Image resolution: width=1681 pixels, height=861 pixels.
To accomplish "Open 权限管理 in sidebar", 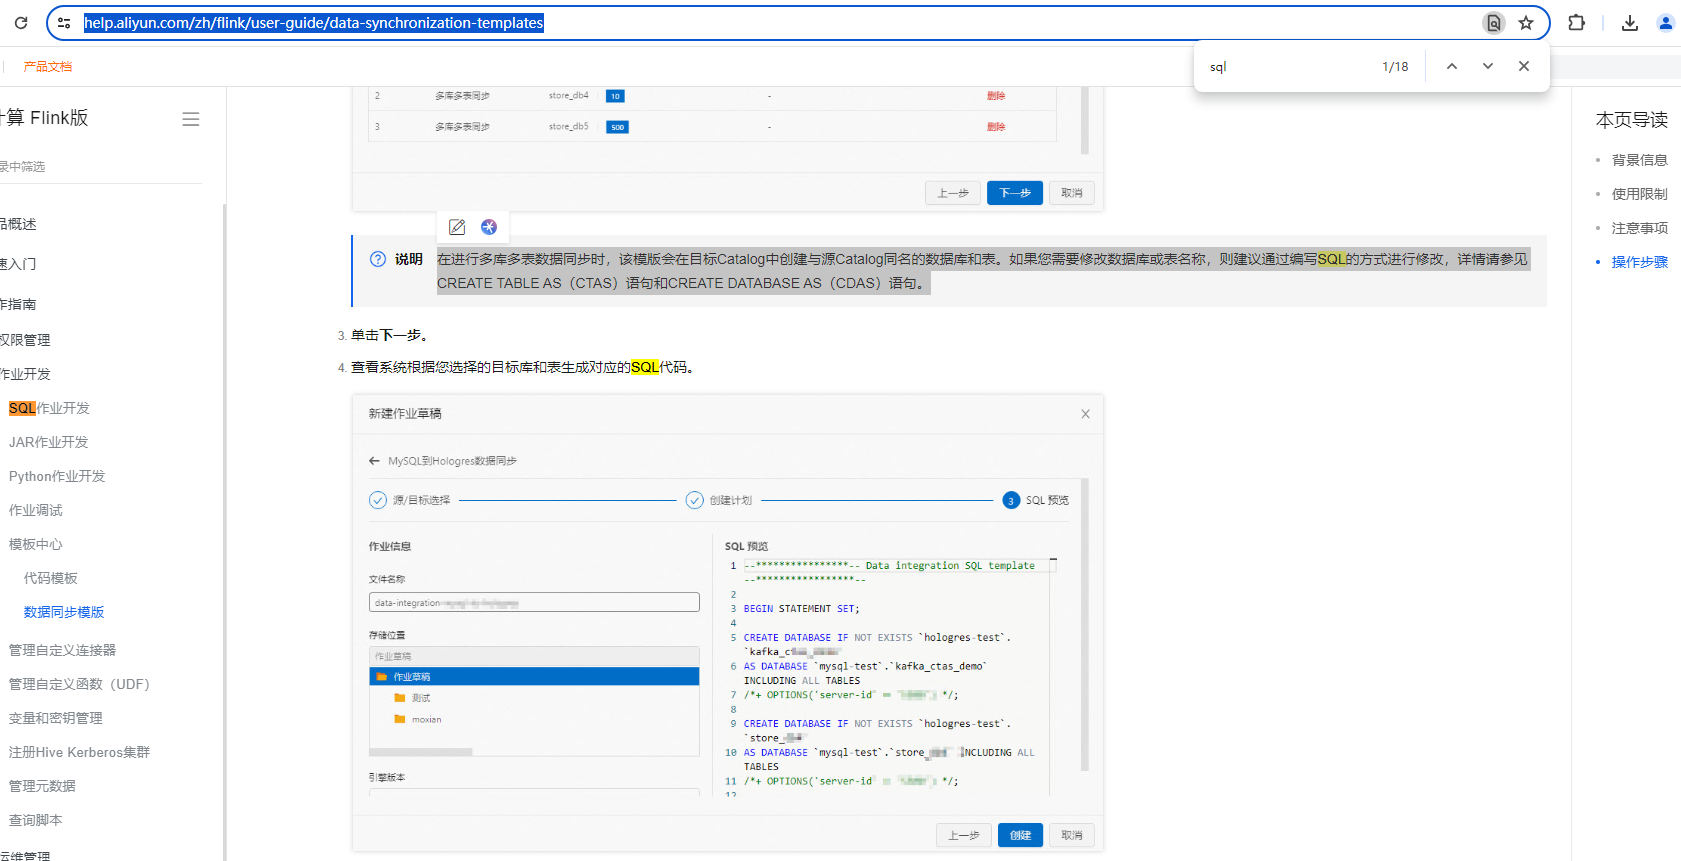I will point(25,340).
